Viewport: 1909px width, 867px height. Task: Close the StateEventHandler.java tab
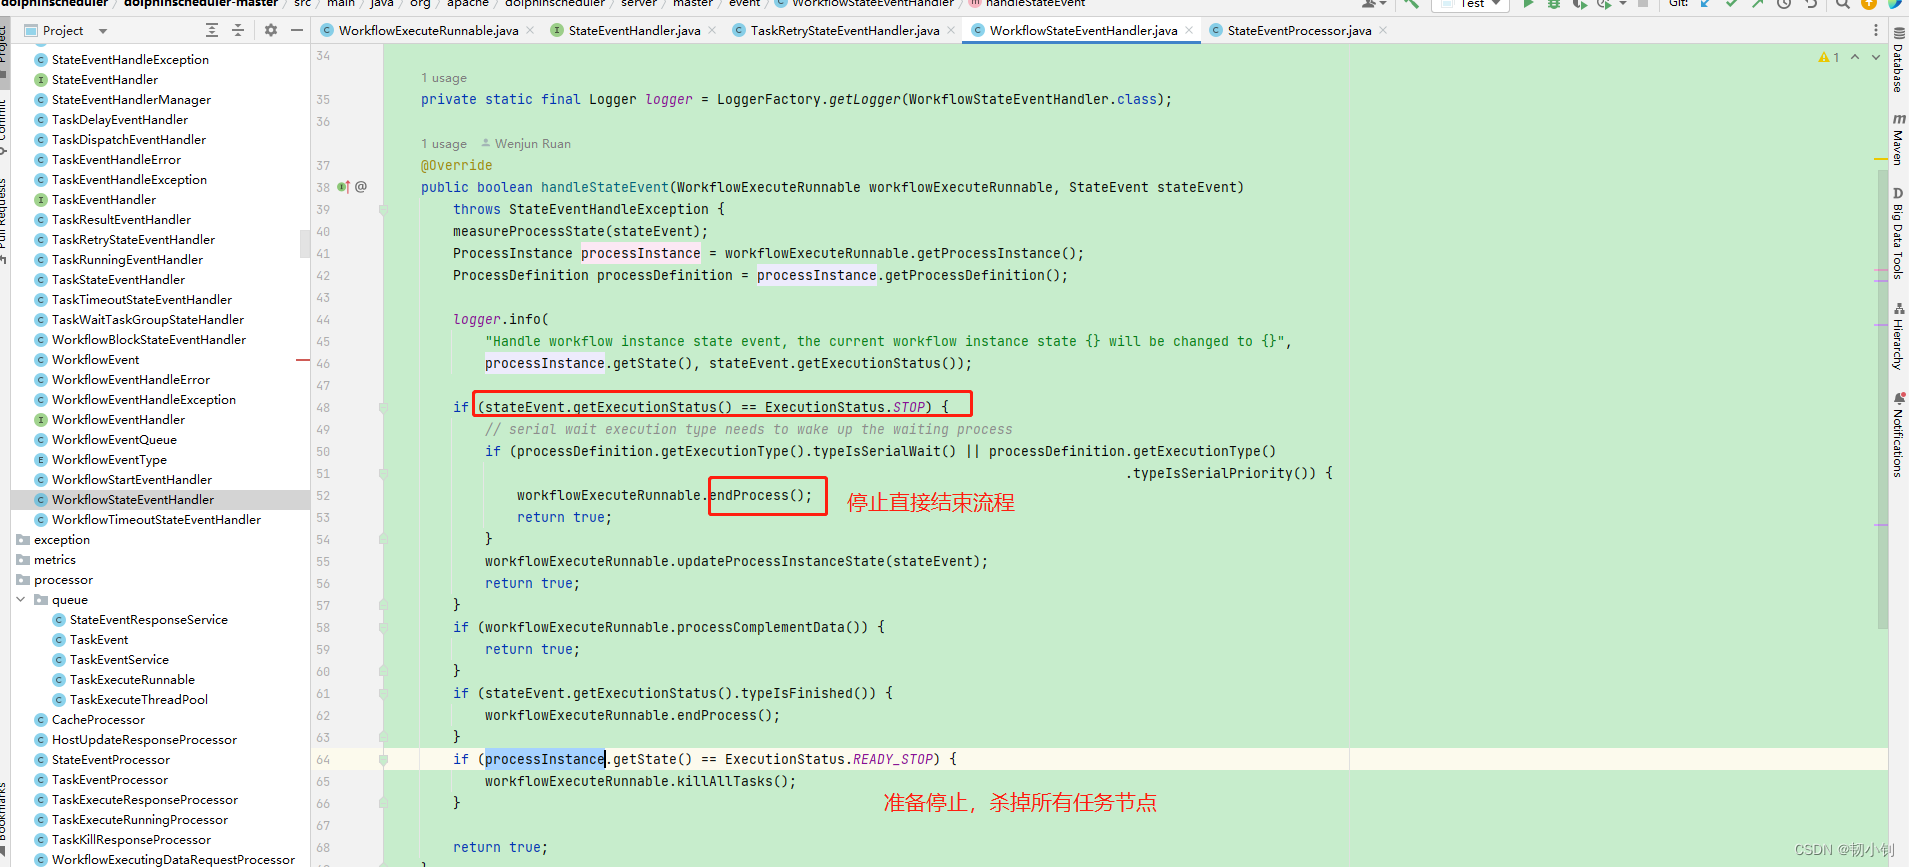712,31
